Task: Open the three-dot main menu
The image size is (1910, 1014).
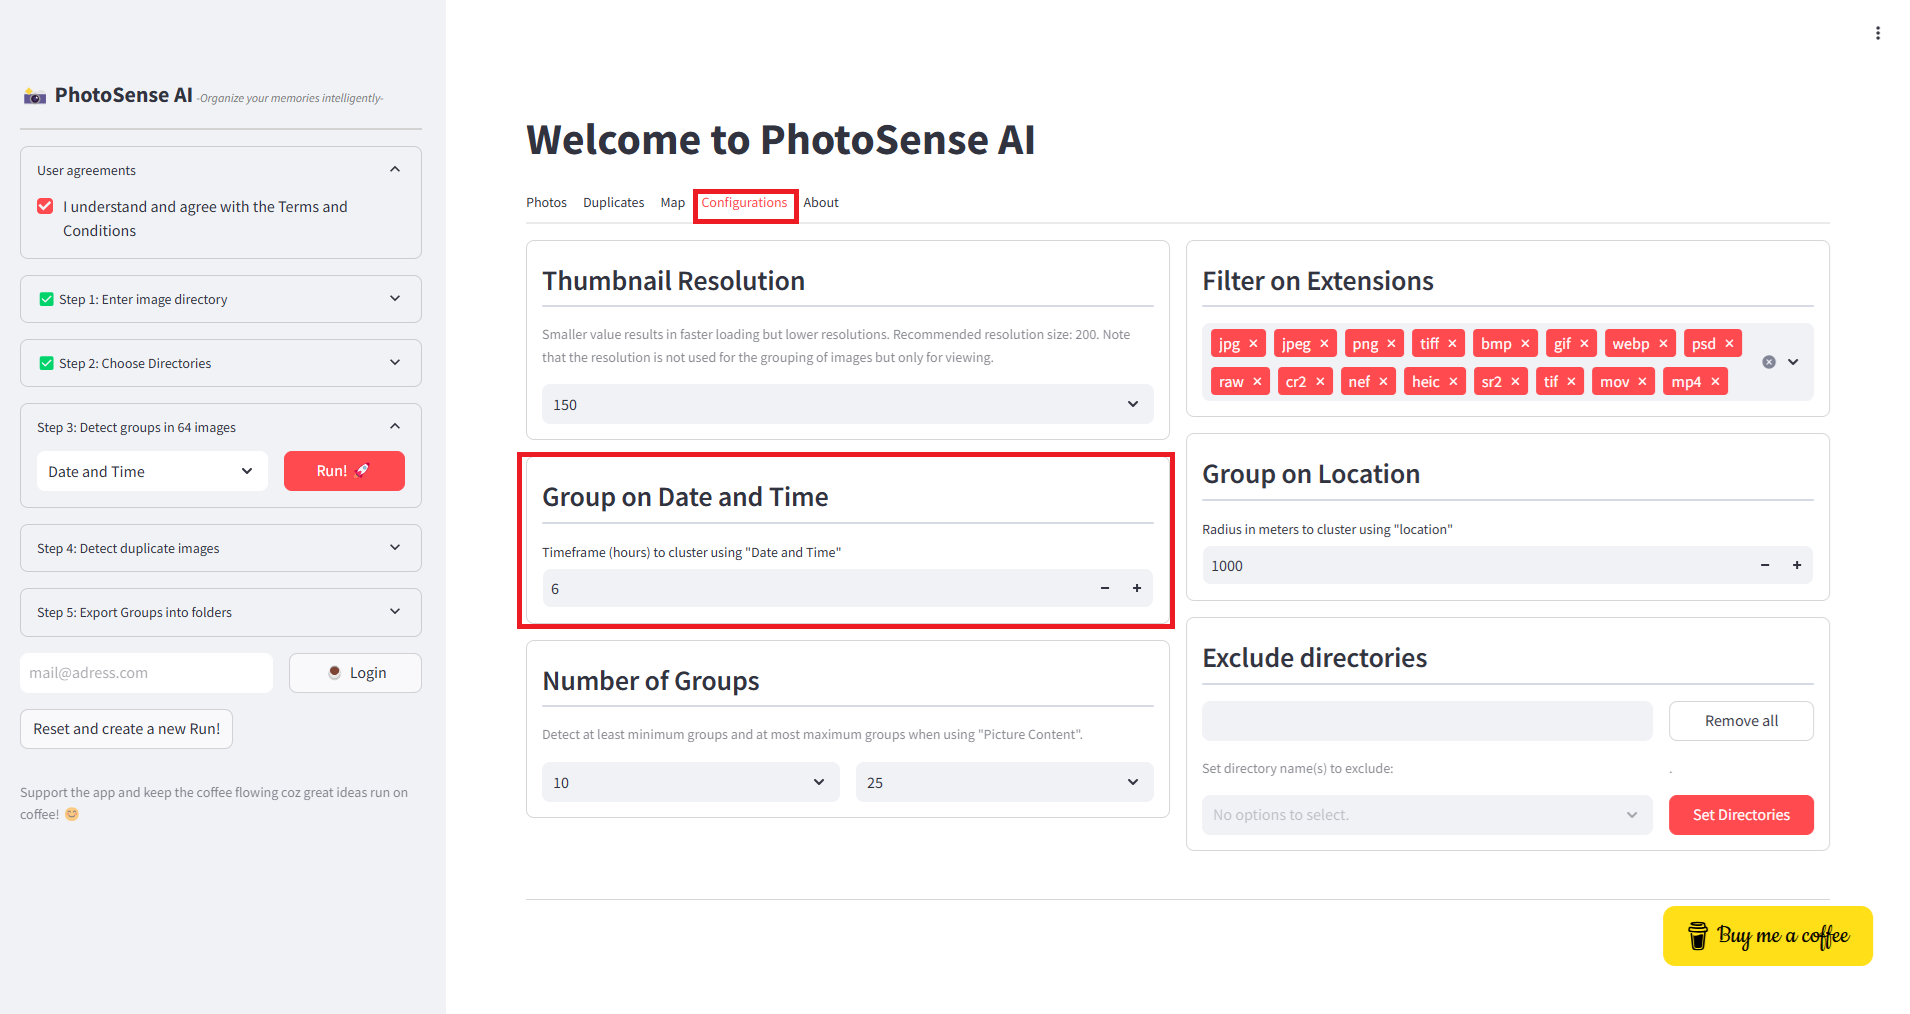Action: [x=1878, y=33]
